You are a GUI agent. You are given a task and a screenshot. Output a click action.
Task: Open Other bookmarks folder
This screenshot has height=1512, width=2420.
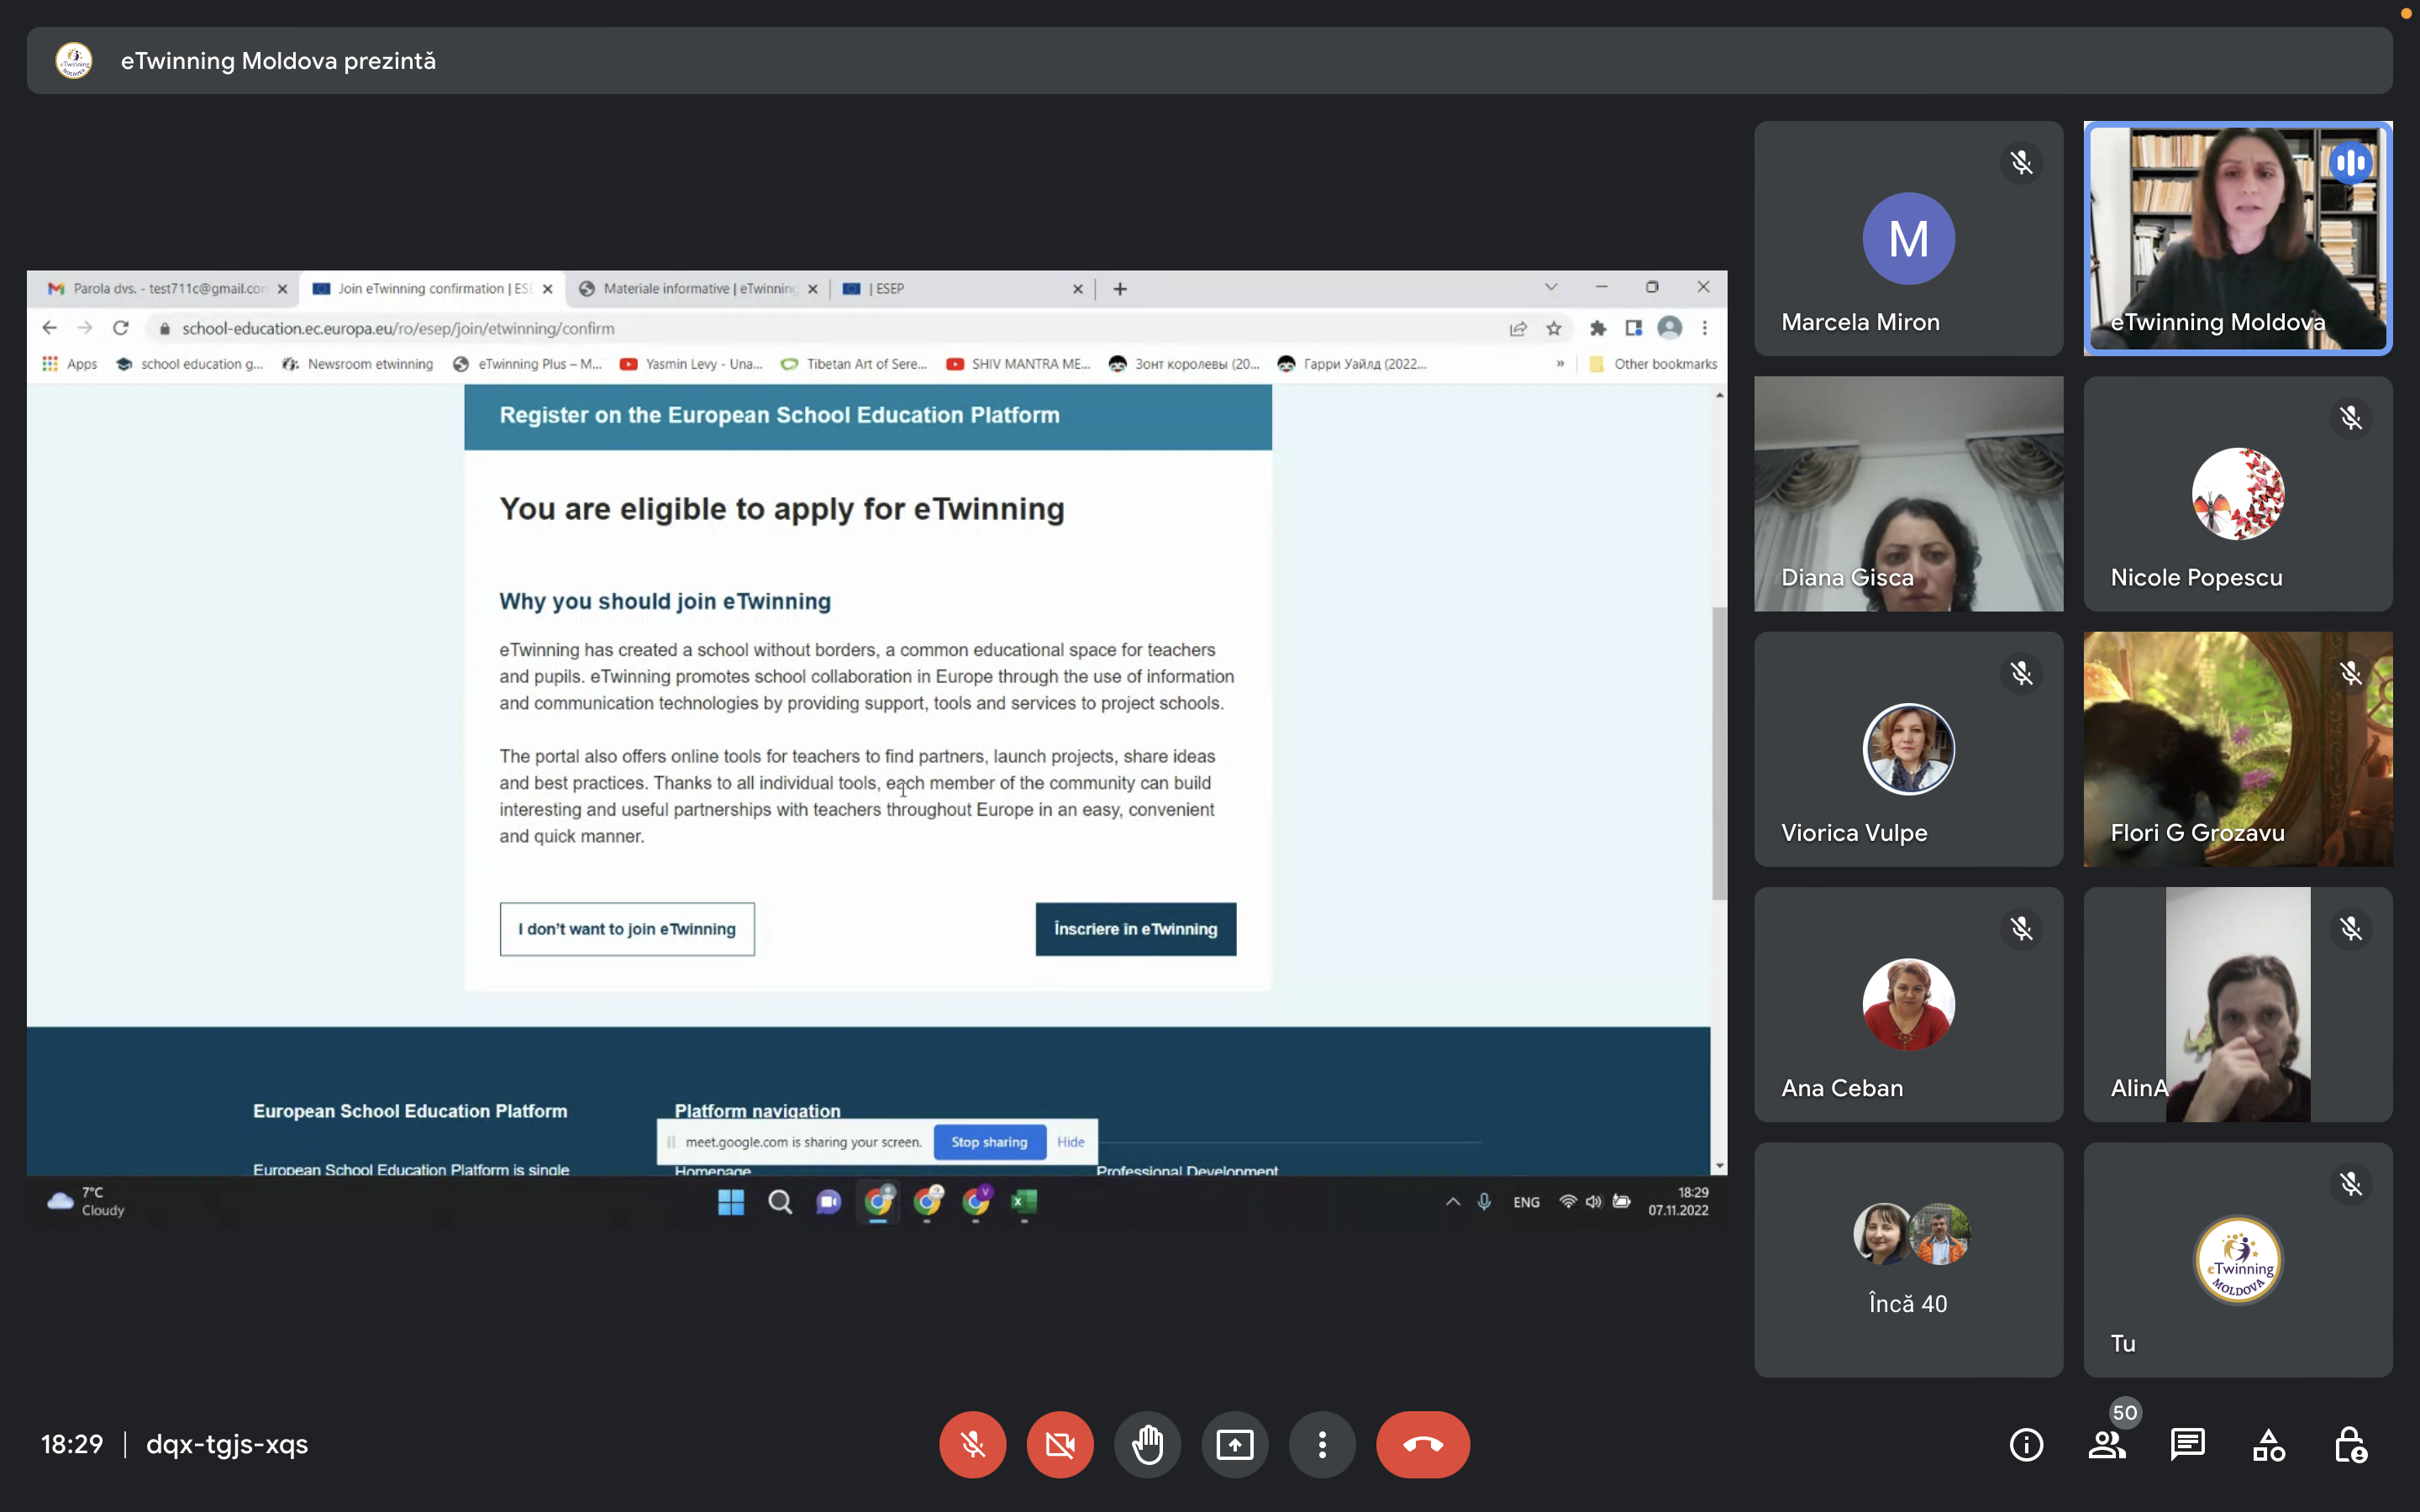click(x=1653, y=364)
